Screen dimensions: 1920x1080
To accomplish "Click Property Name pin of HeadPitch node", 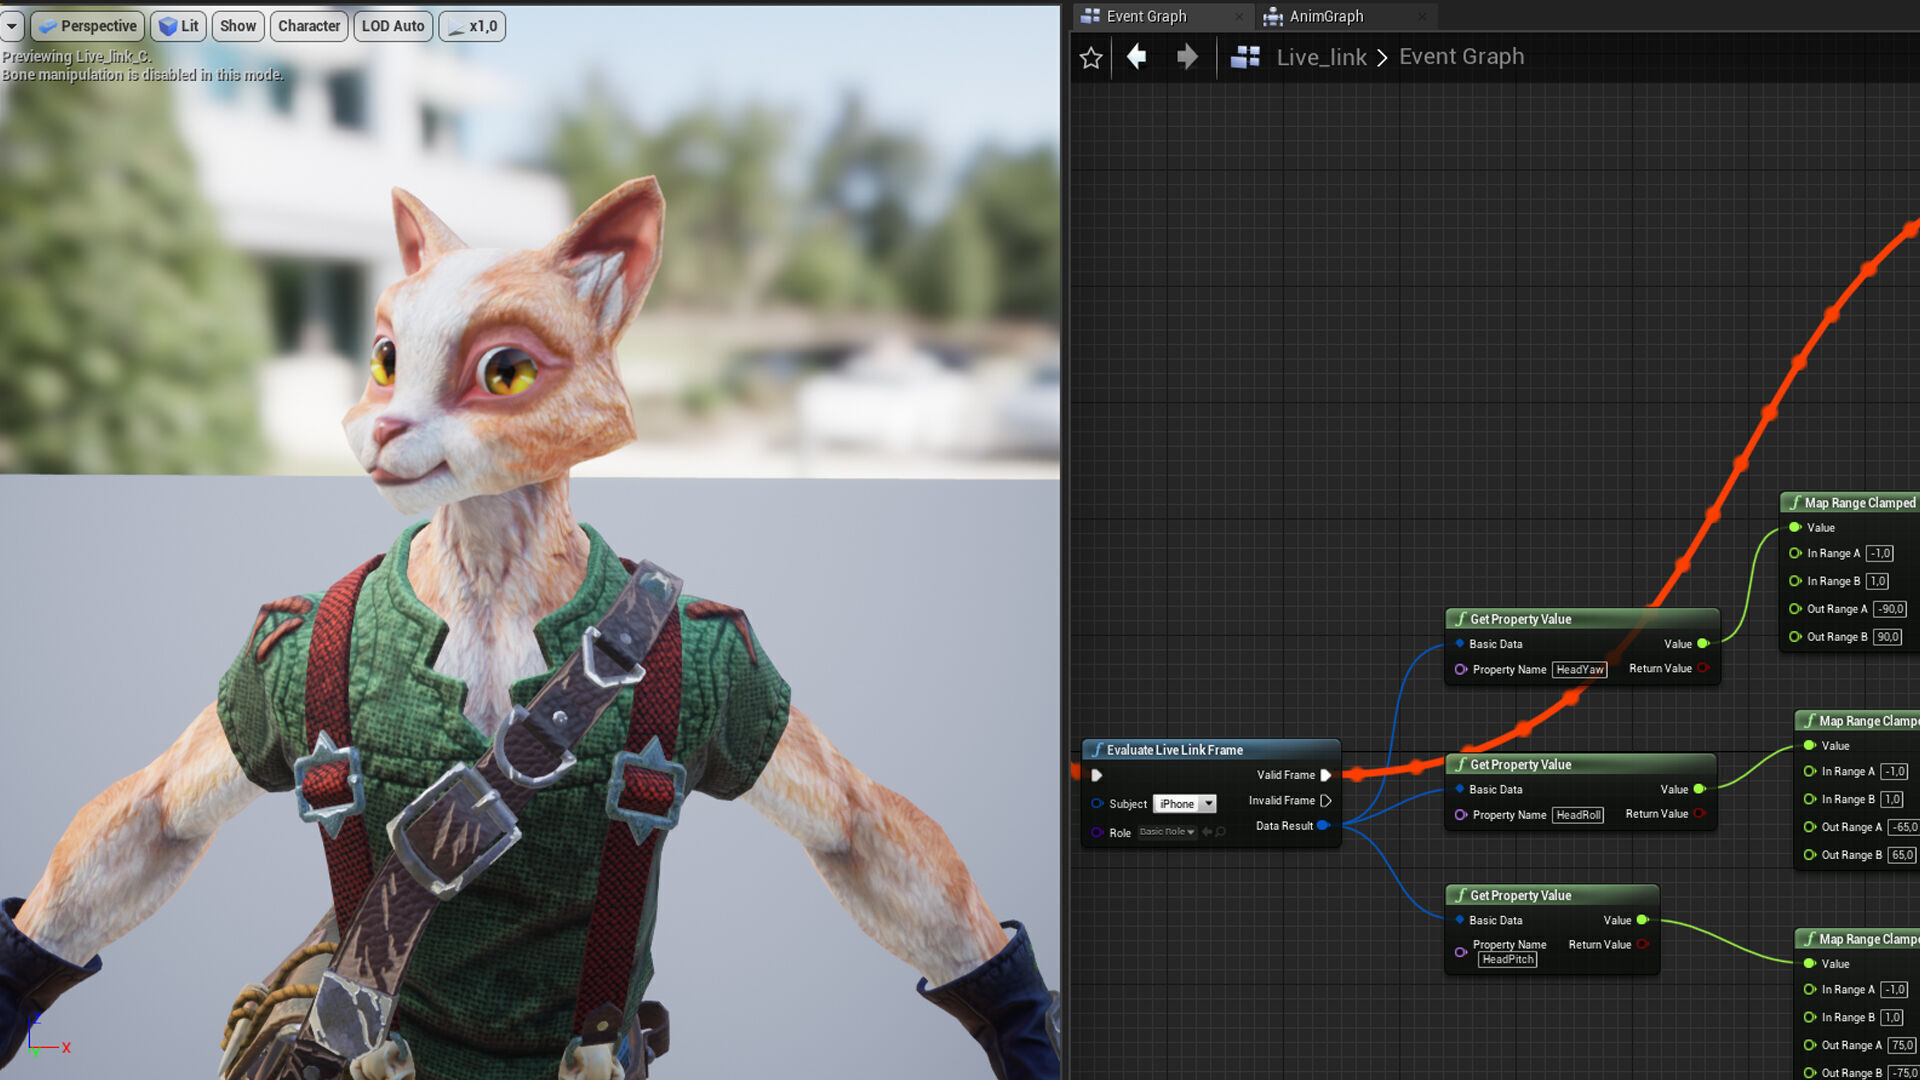I will (x=1461, y=952).
